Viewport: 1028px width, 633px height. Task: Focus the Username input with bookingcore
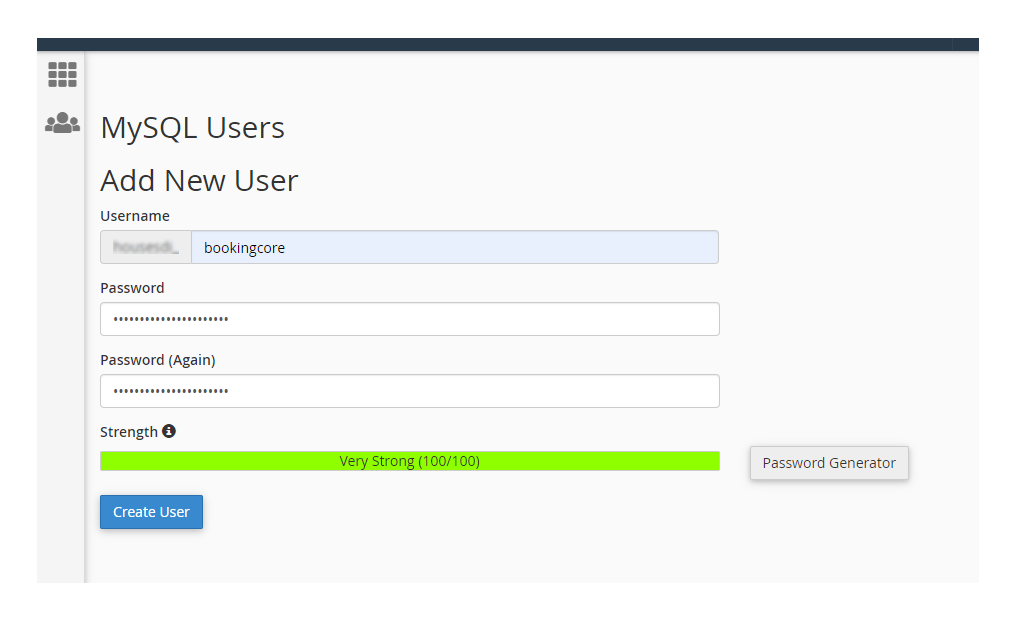coord(454,248)
